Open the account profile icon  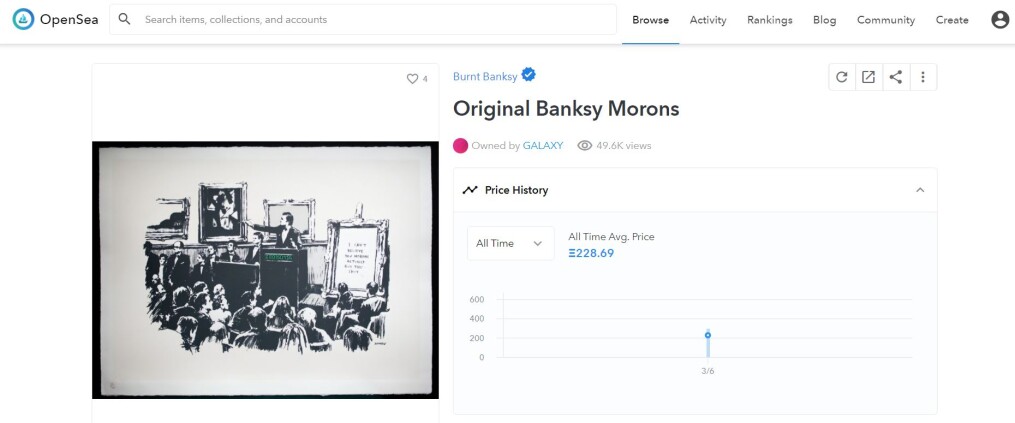tap(1000, 20)
